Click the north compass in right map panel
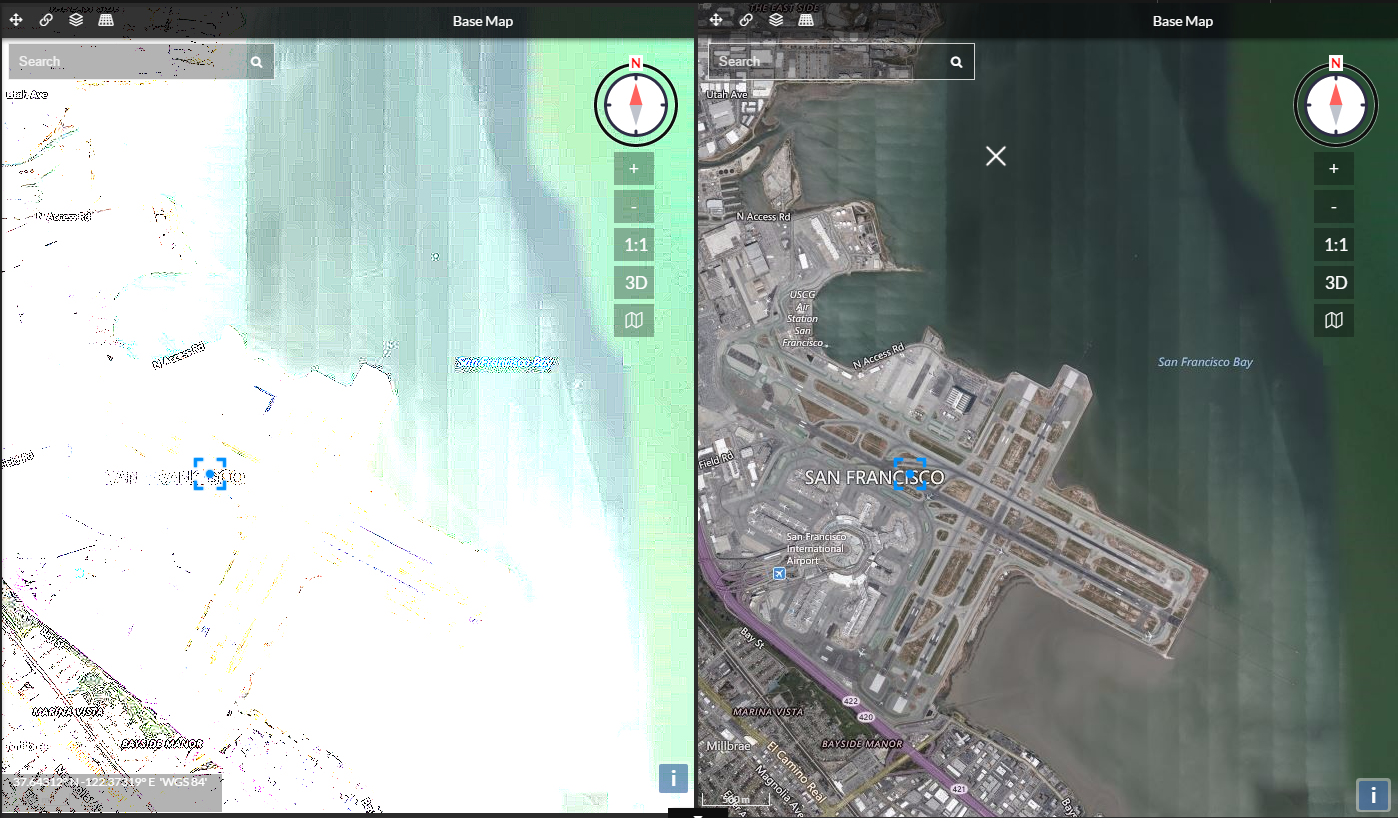 click(1336, 103)
